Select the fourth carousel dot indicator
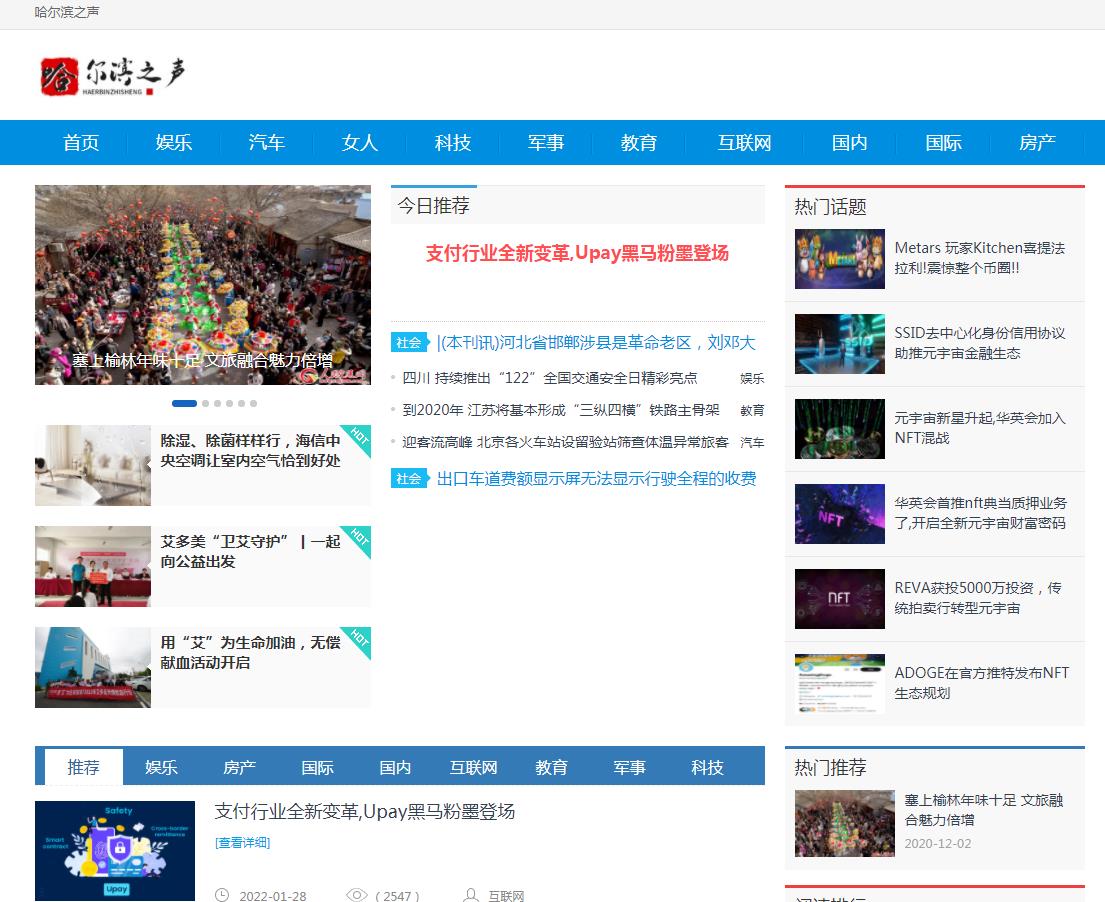1105x902 pixels. 230,404
